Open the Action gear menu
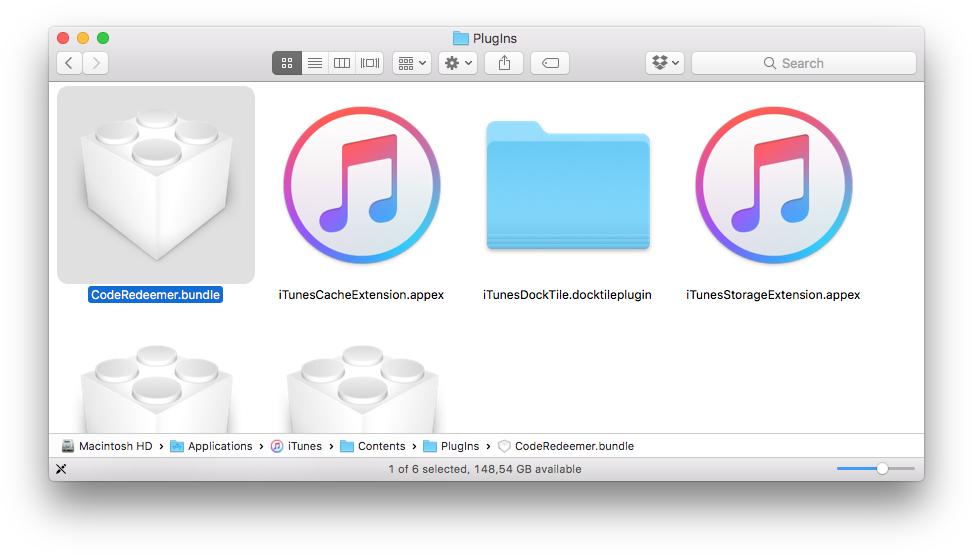Image resolution: width=972 pixels, height=555 pixels. pos(458,63)
